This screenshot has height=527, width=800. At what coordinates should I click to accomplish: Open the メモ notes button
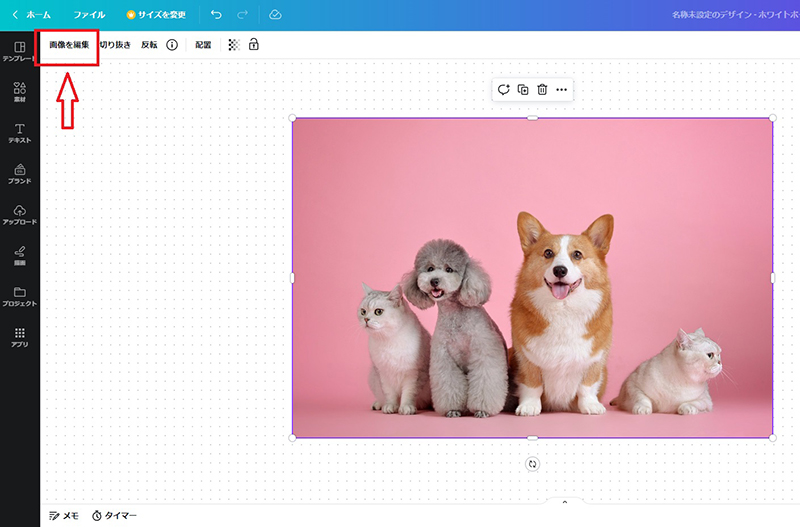click(x=64, y=516)
